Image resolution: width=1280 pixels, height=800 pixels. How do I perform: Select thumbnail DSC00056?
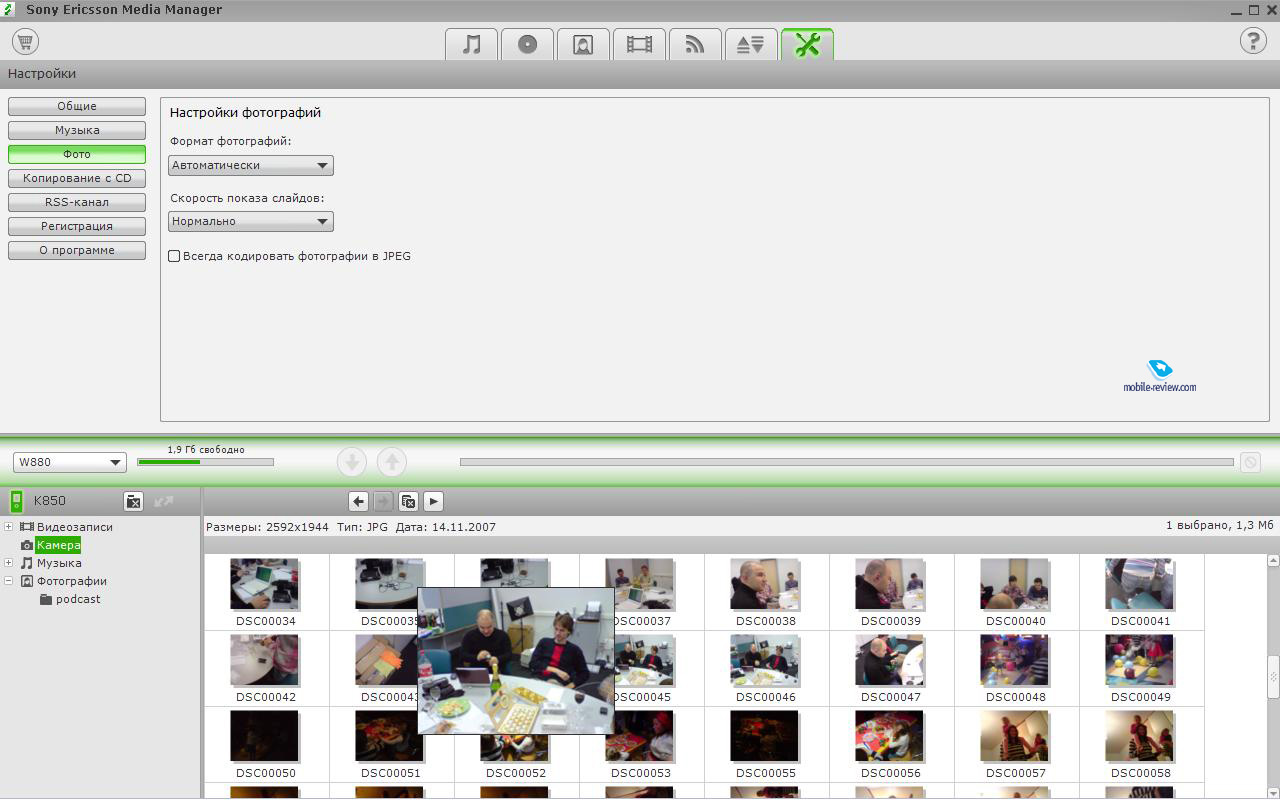[x=890, y=736]
